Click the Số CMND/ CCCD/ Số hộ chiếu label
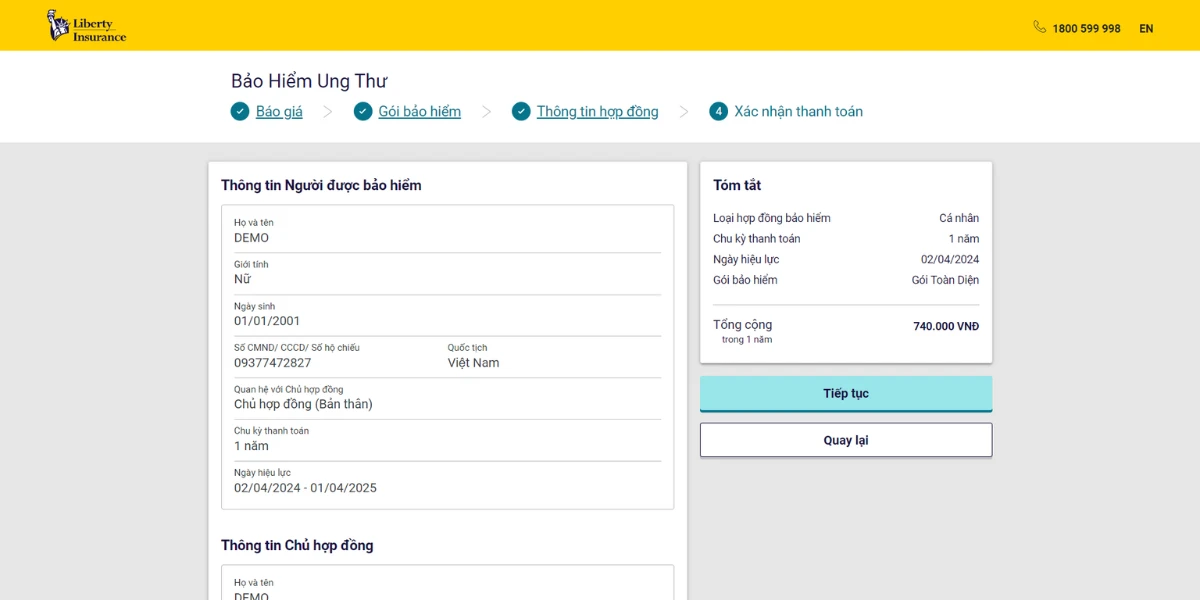The height and width of the screenshot is (600, 1200). 297,348
